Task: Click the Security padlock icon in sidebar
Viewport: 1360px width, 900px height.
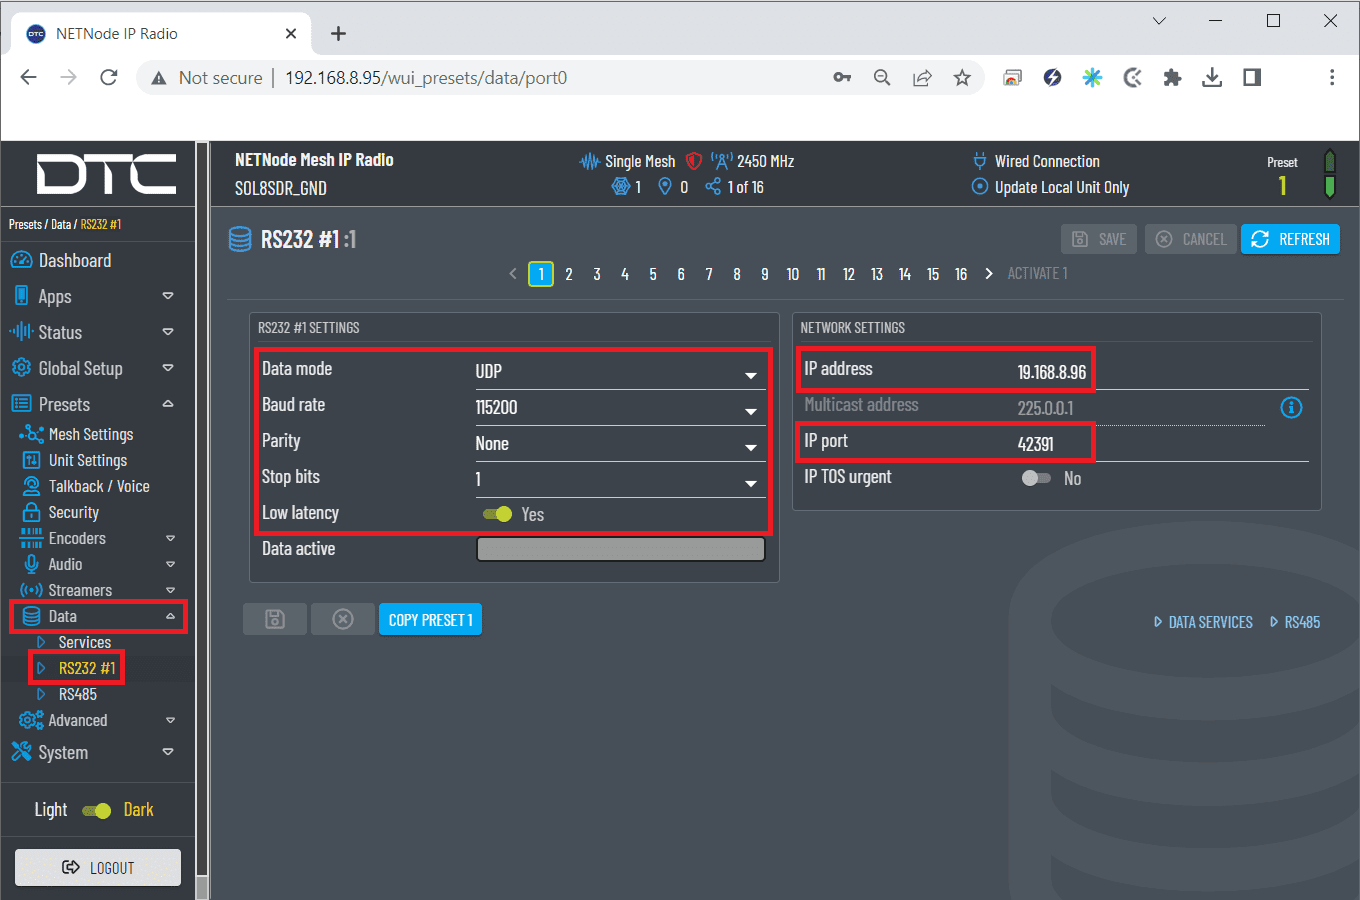Action: click(31, 512)
